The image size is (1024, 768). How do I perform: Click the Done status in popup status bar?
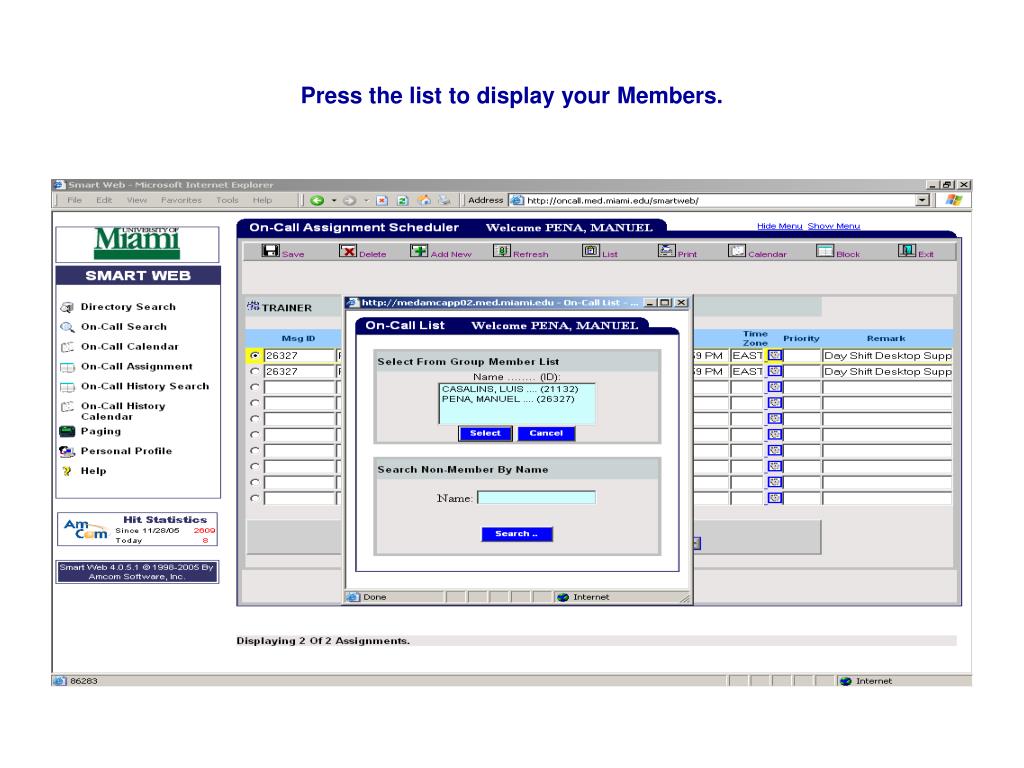(375, 597)
